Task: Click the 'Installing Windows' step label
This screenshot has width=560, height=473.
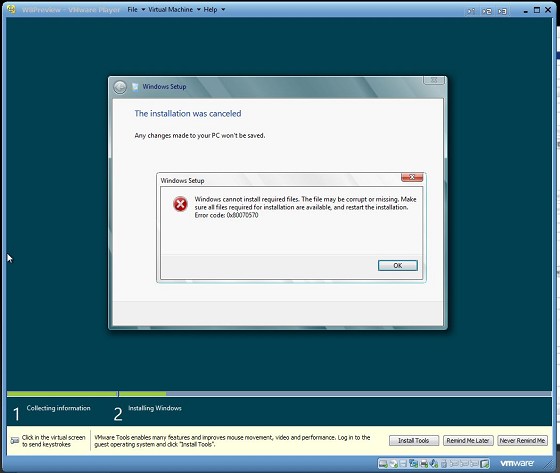Action: point(155,408)
